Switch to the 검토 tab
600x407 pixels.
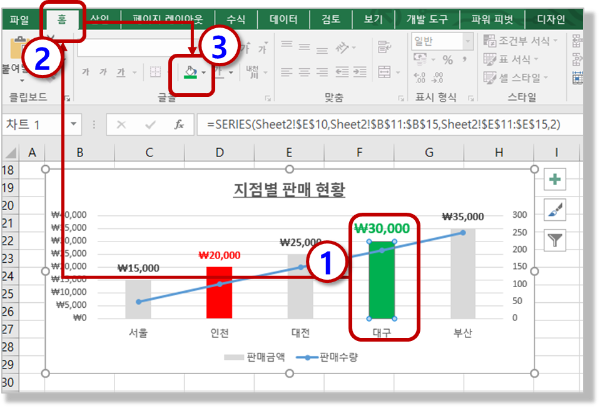coord(331,19)
